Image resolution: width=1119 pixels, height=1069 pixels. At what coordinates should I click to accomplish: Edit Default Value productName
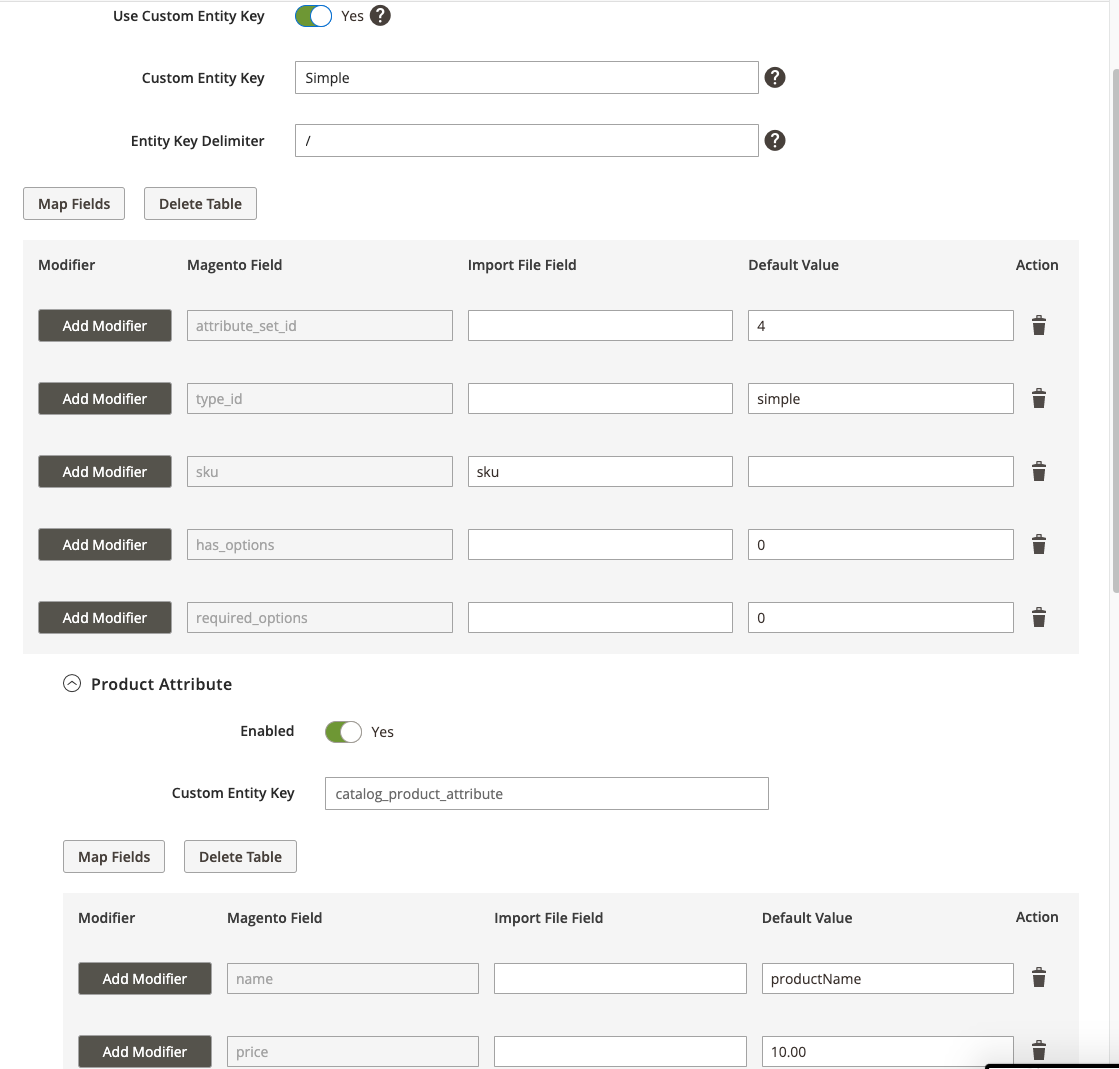pos(888,978)
